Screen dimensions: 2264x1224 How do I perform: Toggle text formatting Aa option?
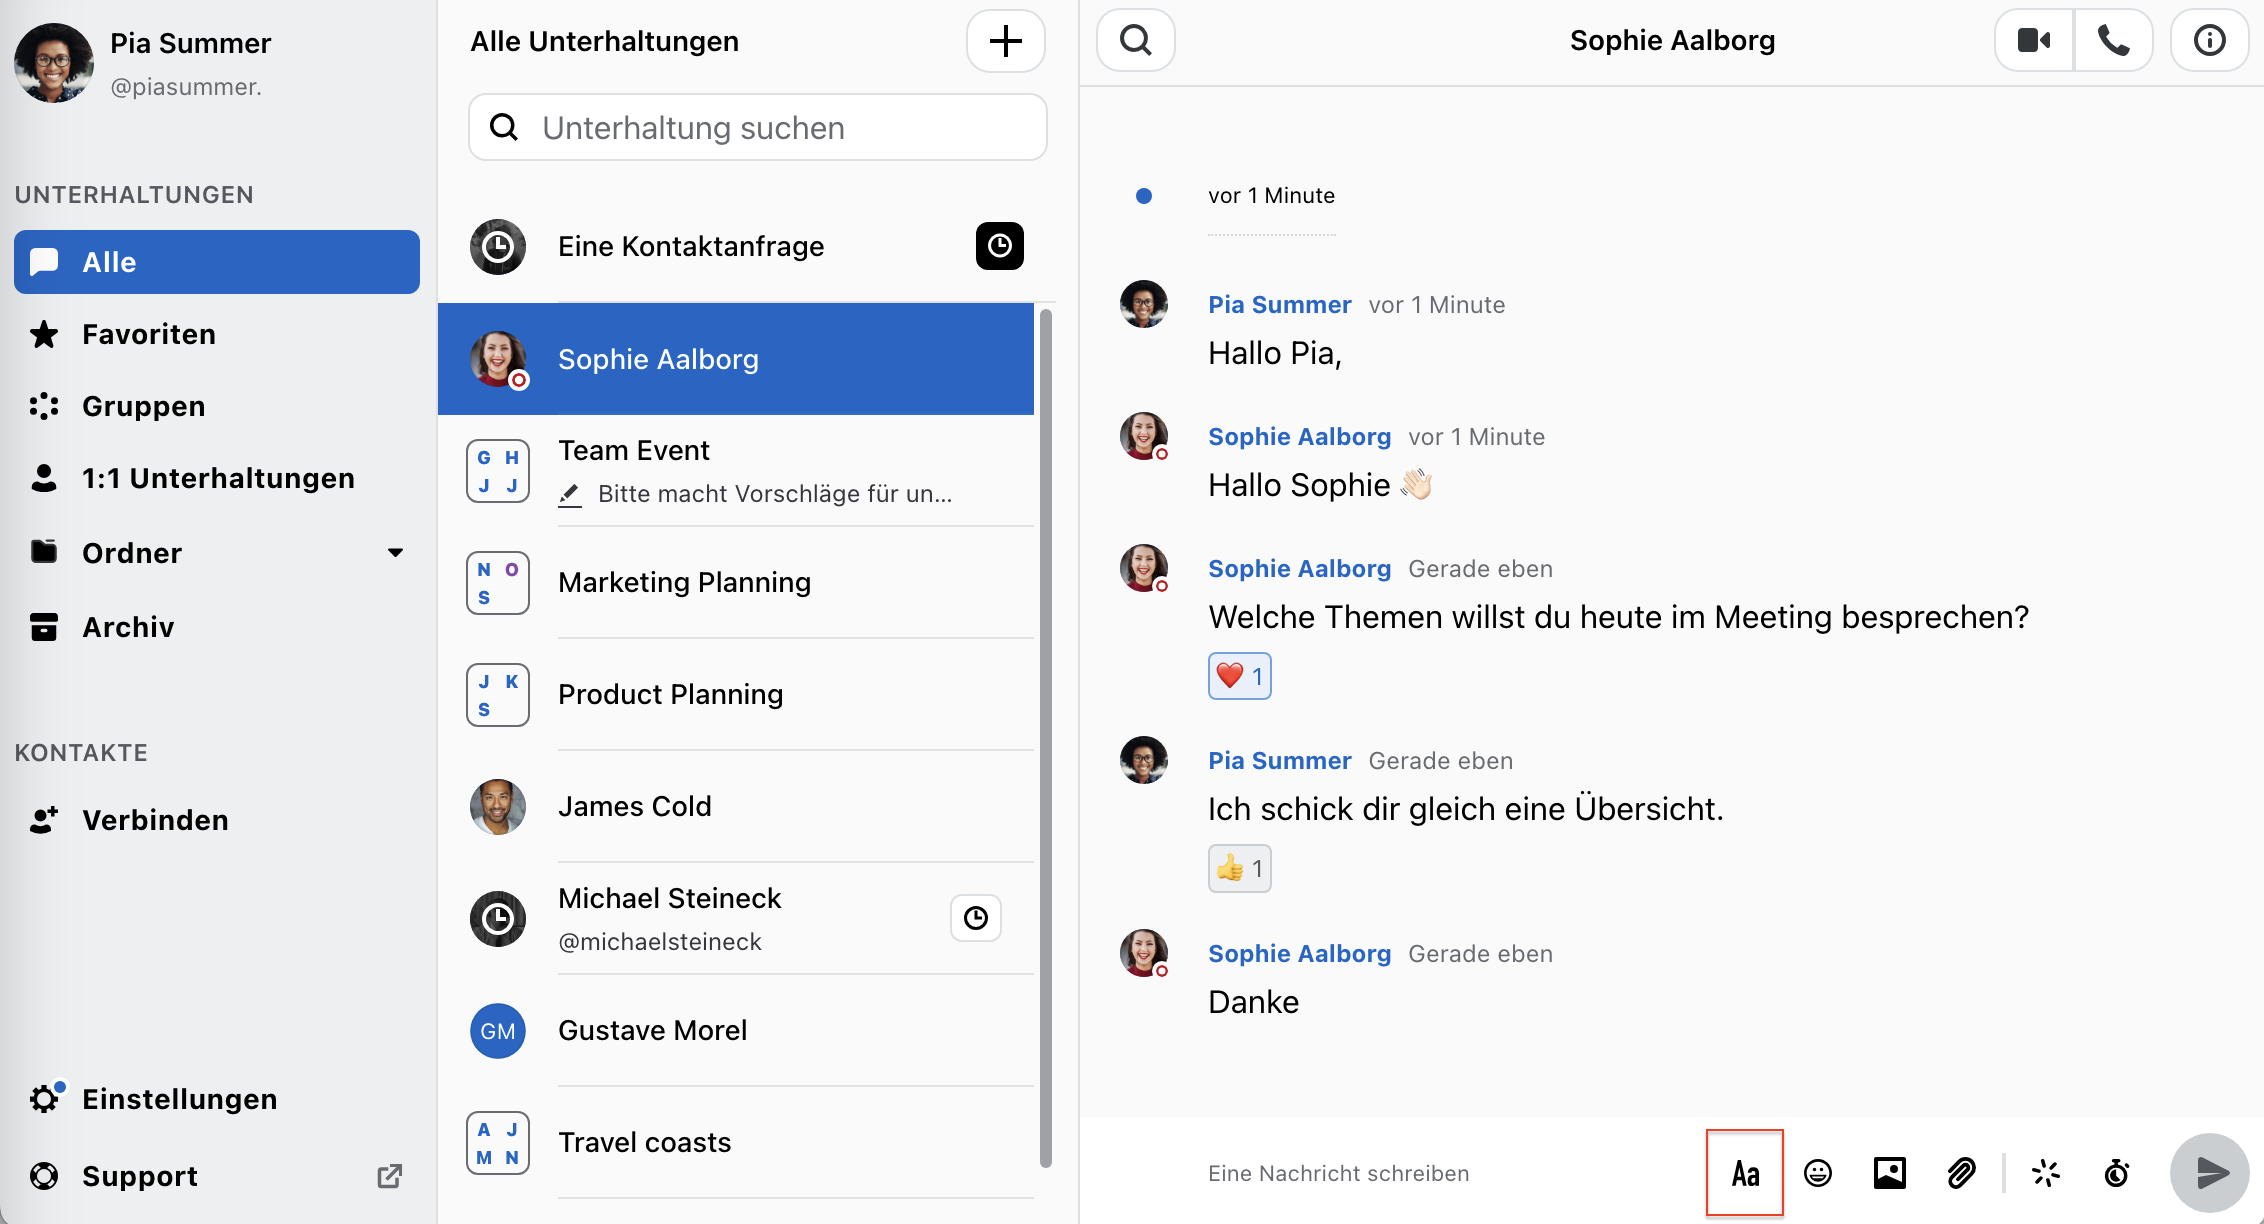[x=1745, y=1173]
